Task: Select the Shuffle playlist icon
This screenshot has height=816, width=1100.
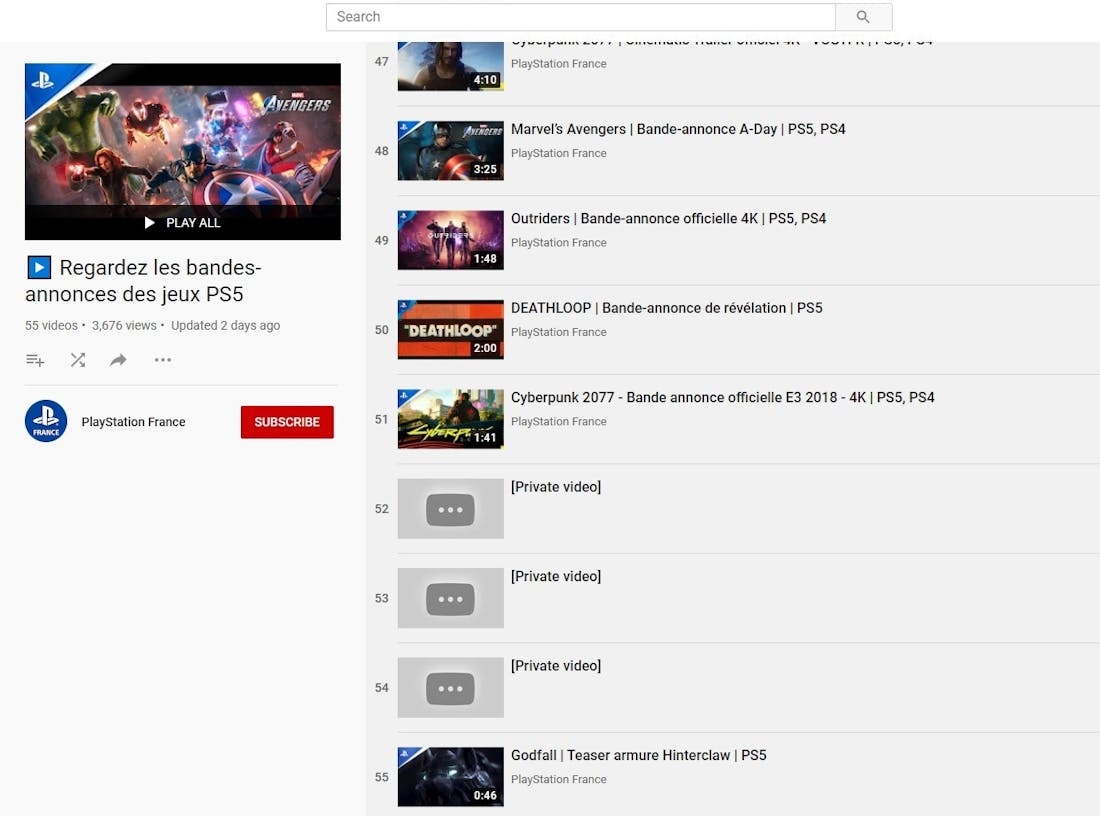Action: coord(78,360)
